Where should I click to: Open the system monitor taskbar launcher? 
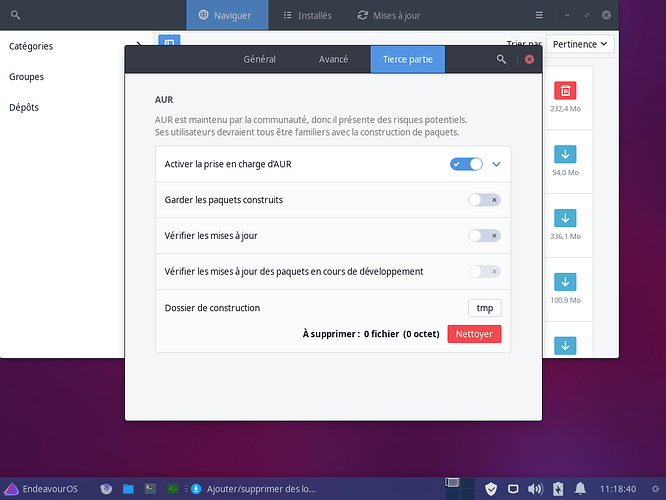[172, 489]
